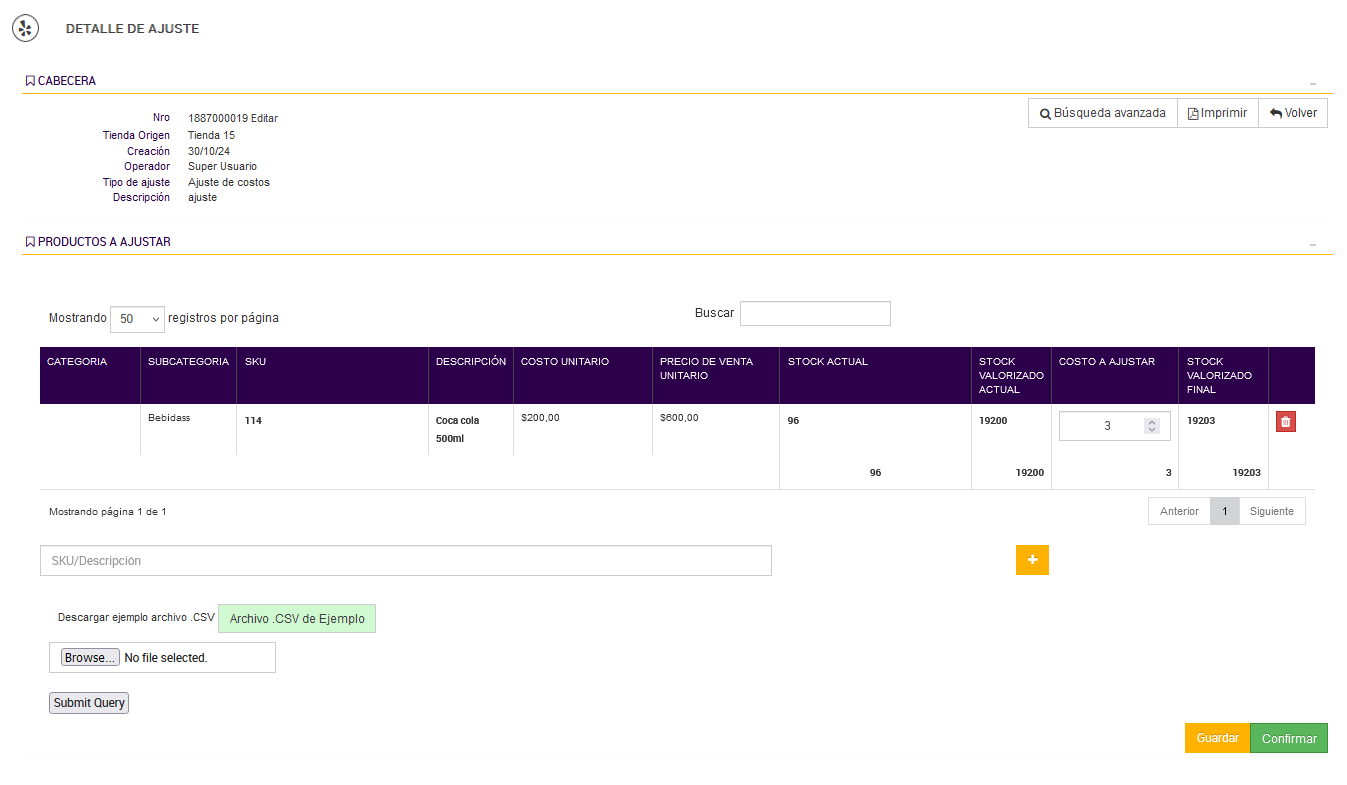Click the Siguiente pagination button
The height and width of the screenshot is (785, 1347).
point(1271,512)
